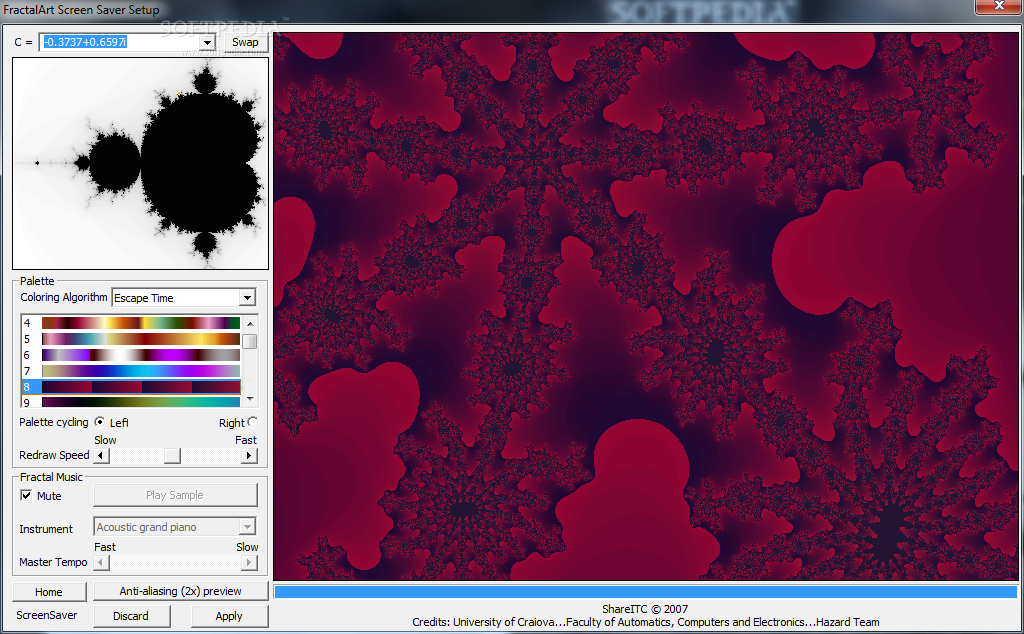Screen dimensions: 1024x634
Task: Click Master Tempo right arrow
Action: coord(249,562)
